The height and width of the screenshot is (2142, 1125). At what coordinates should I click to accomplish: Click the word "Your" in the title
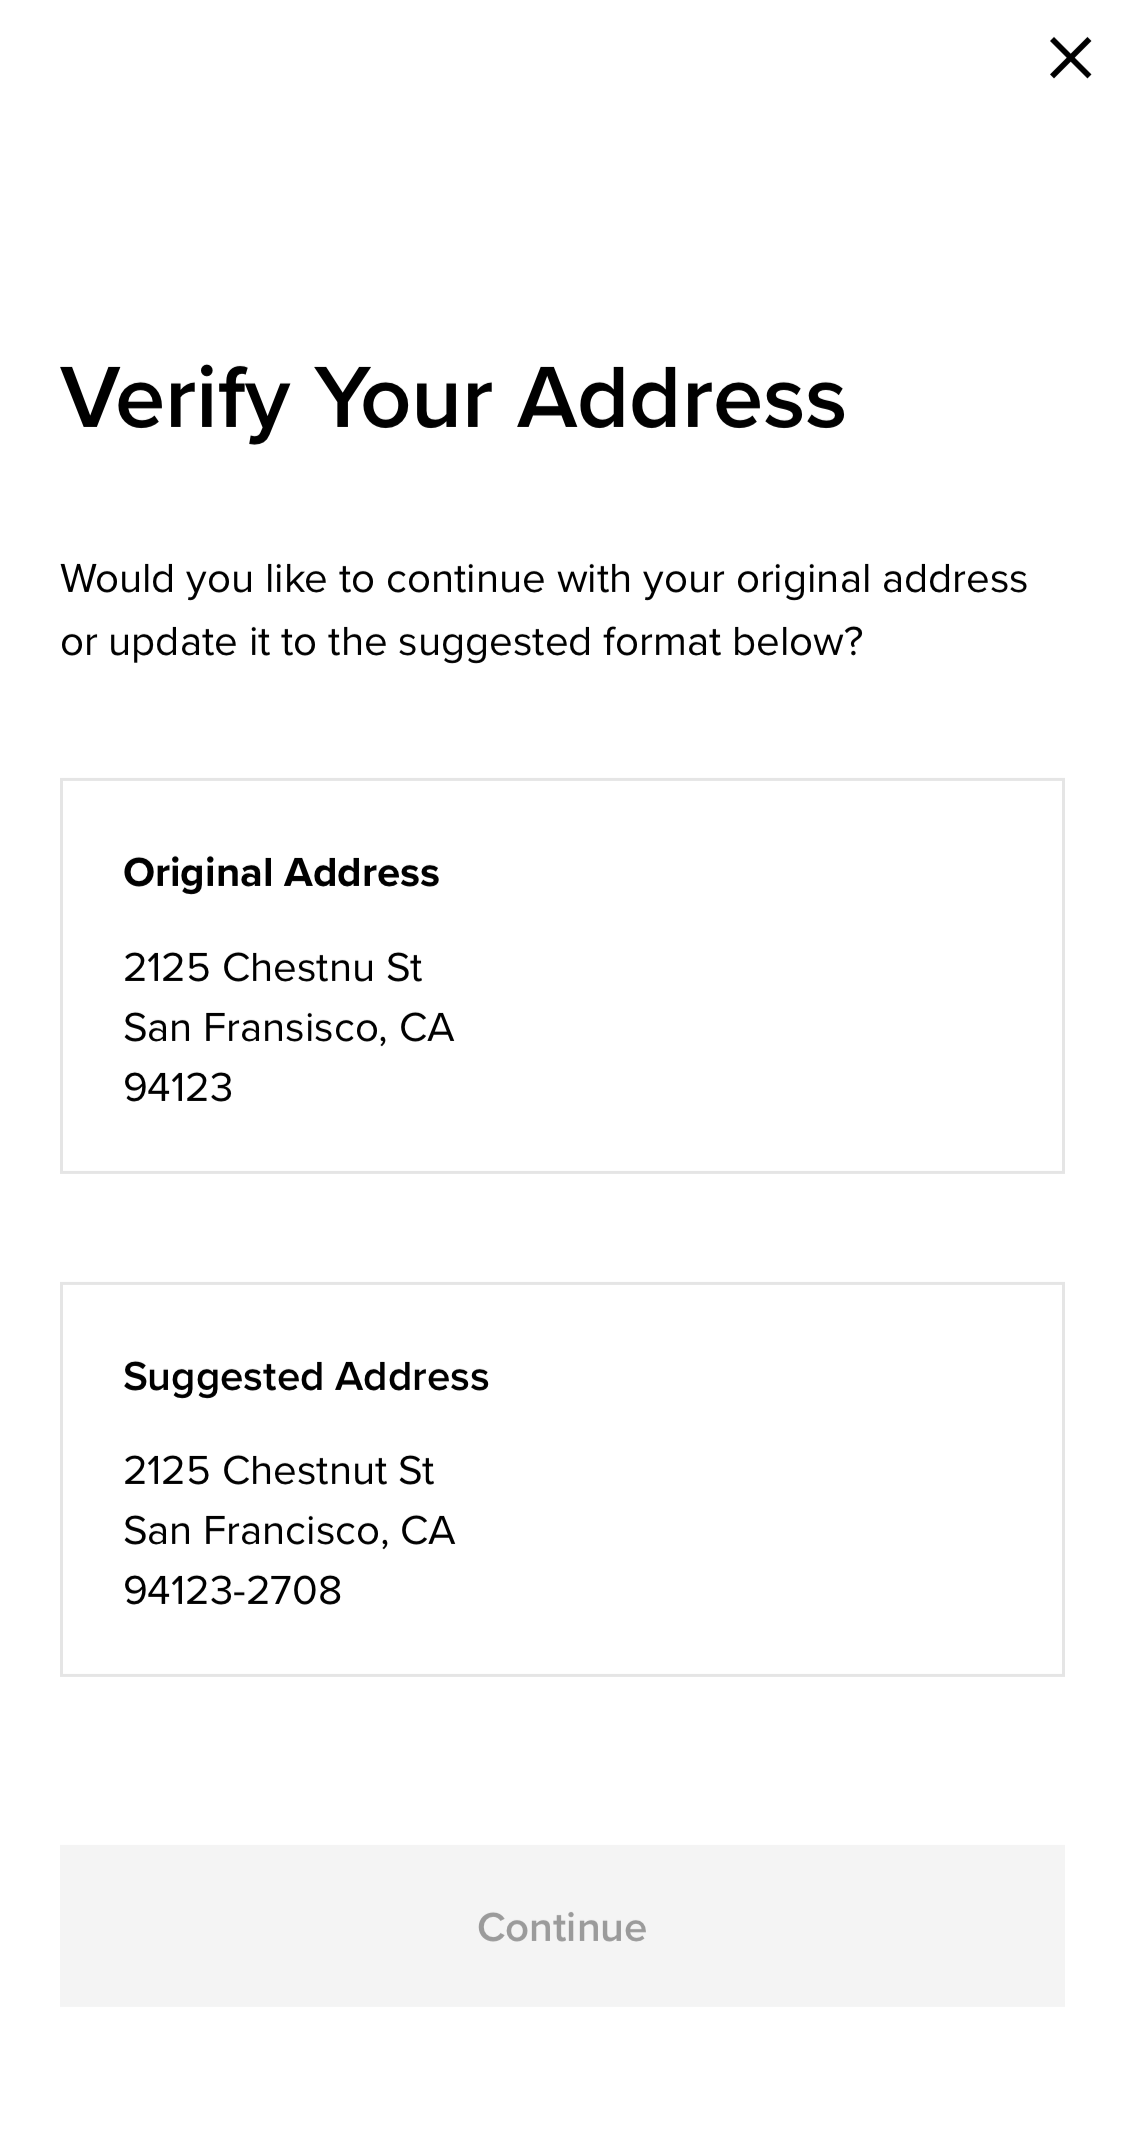(403, 398)
